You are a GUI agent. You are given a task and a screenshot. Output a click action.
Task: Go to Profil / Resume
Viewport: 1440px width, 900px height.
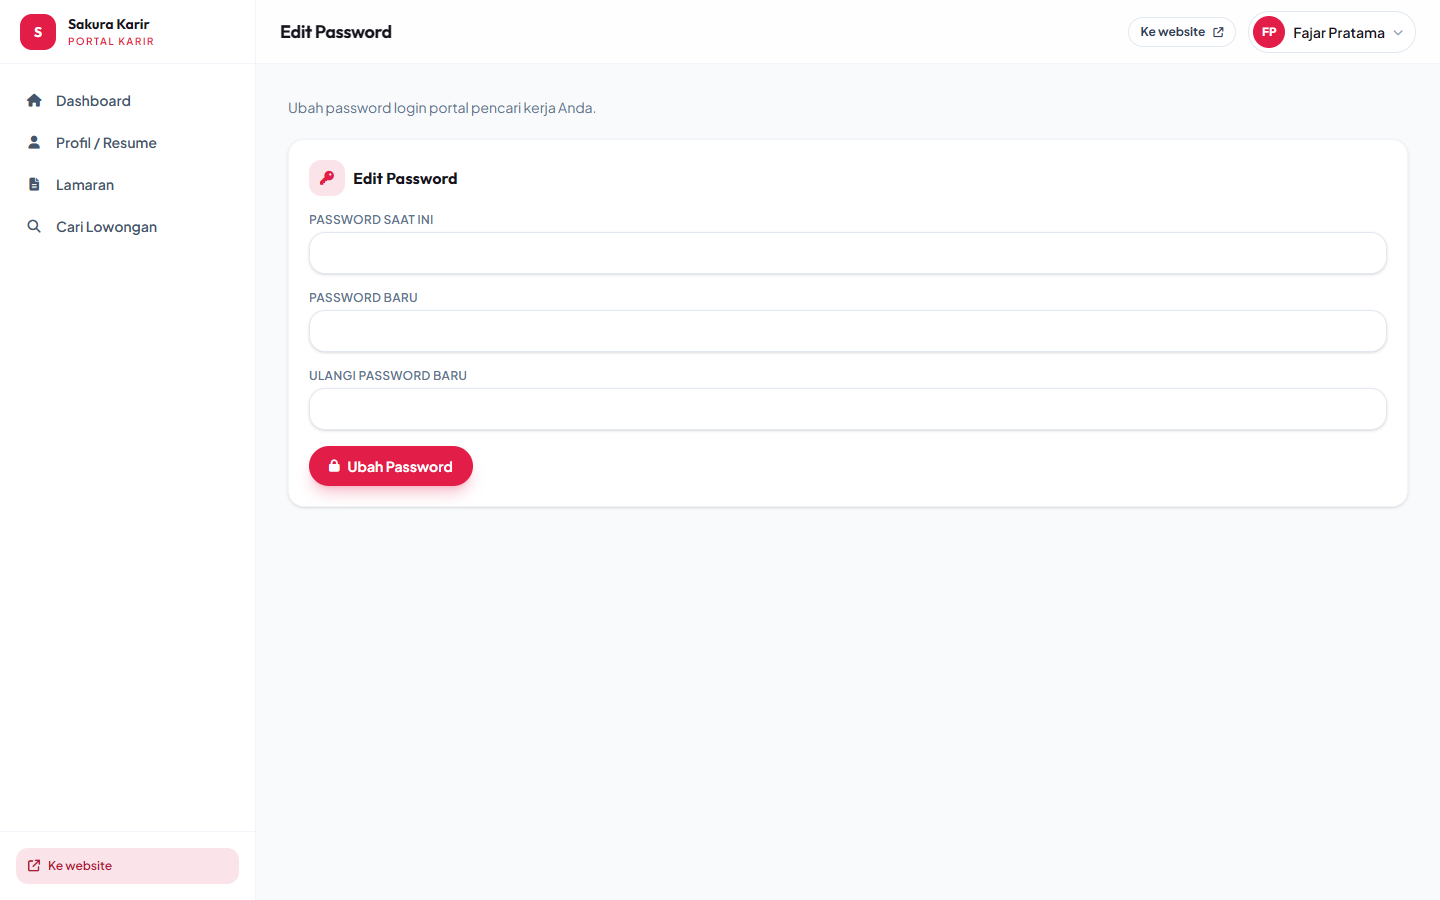tap(128, 143)
